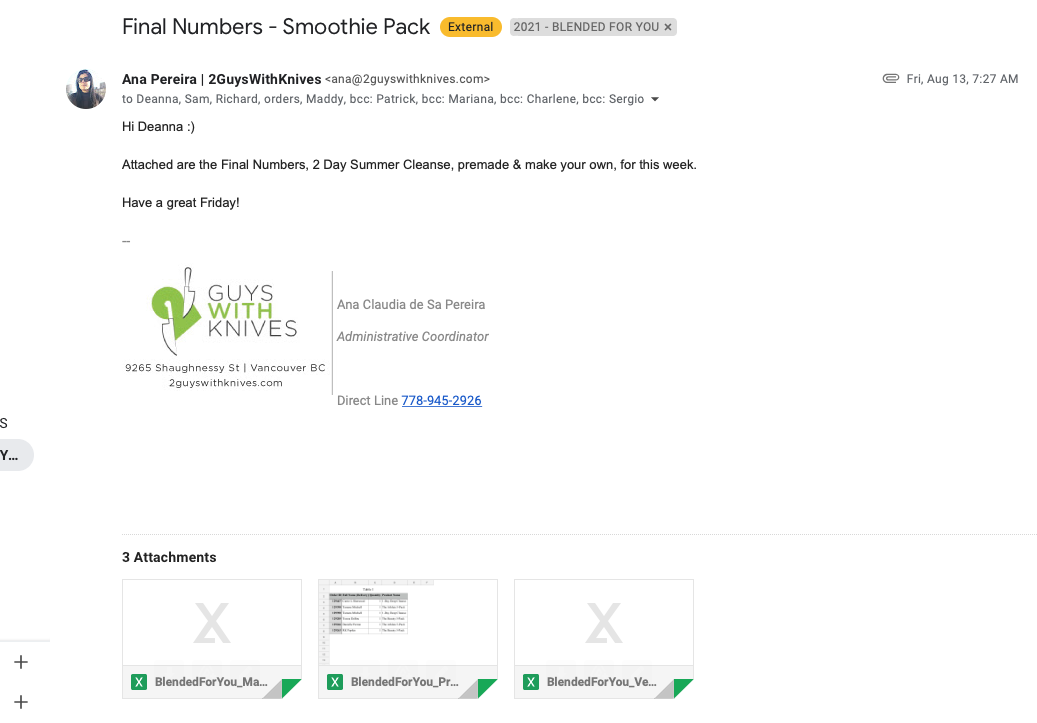Screen dimensions: 1037x723
Task: Expand recipient details arrow after bcc list
Action: coord(655,100)
